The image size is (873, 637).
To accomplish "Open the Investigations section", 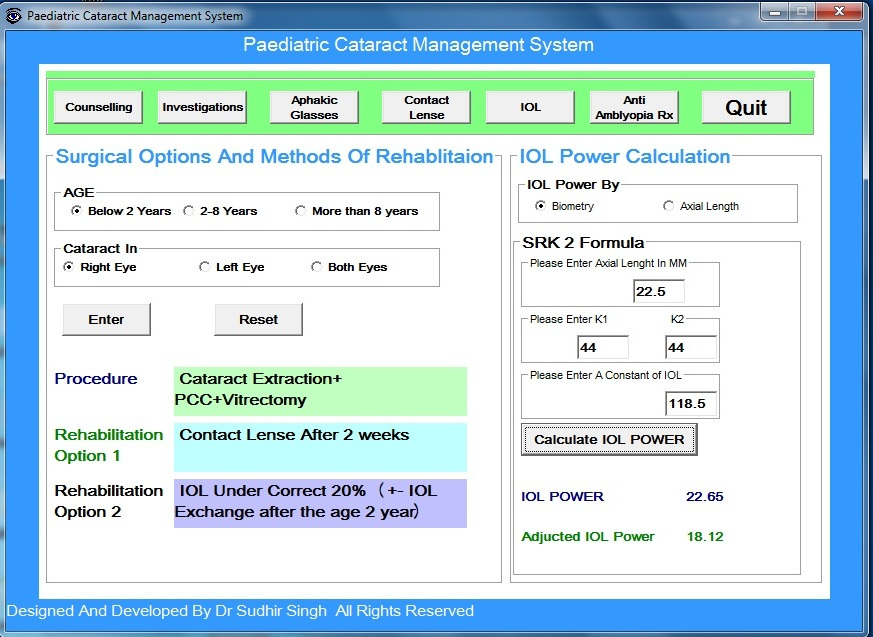I will point(202,107).
